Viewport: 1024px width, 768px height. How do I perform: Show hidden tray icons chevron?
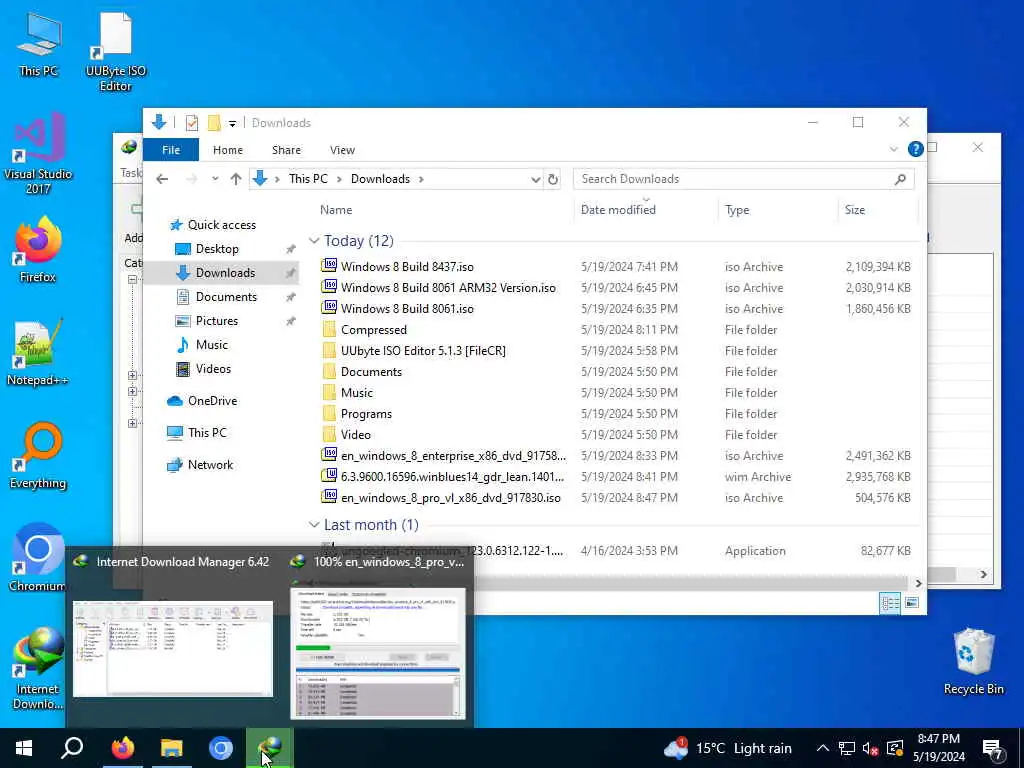click(823, 748)
